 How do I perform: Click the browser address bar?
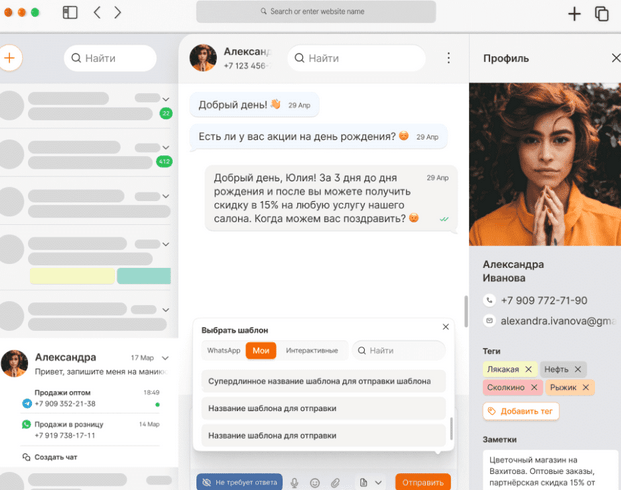(x=316, y=11)
